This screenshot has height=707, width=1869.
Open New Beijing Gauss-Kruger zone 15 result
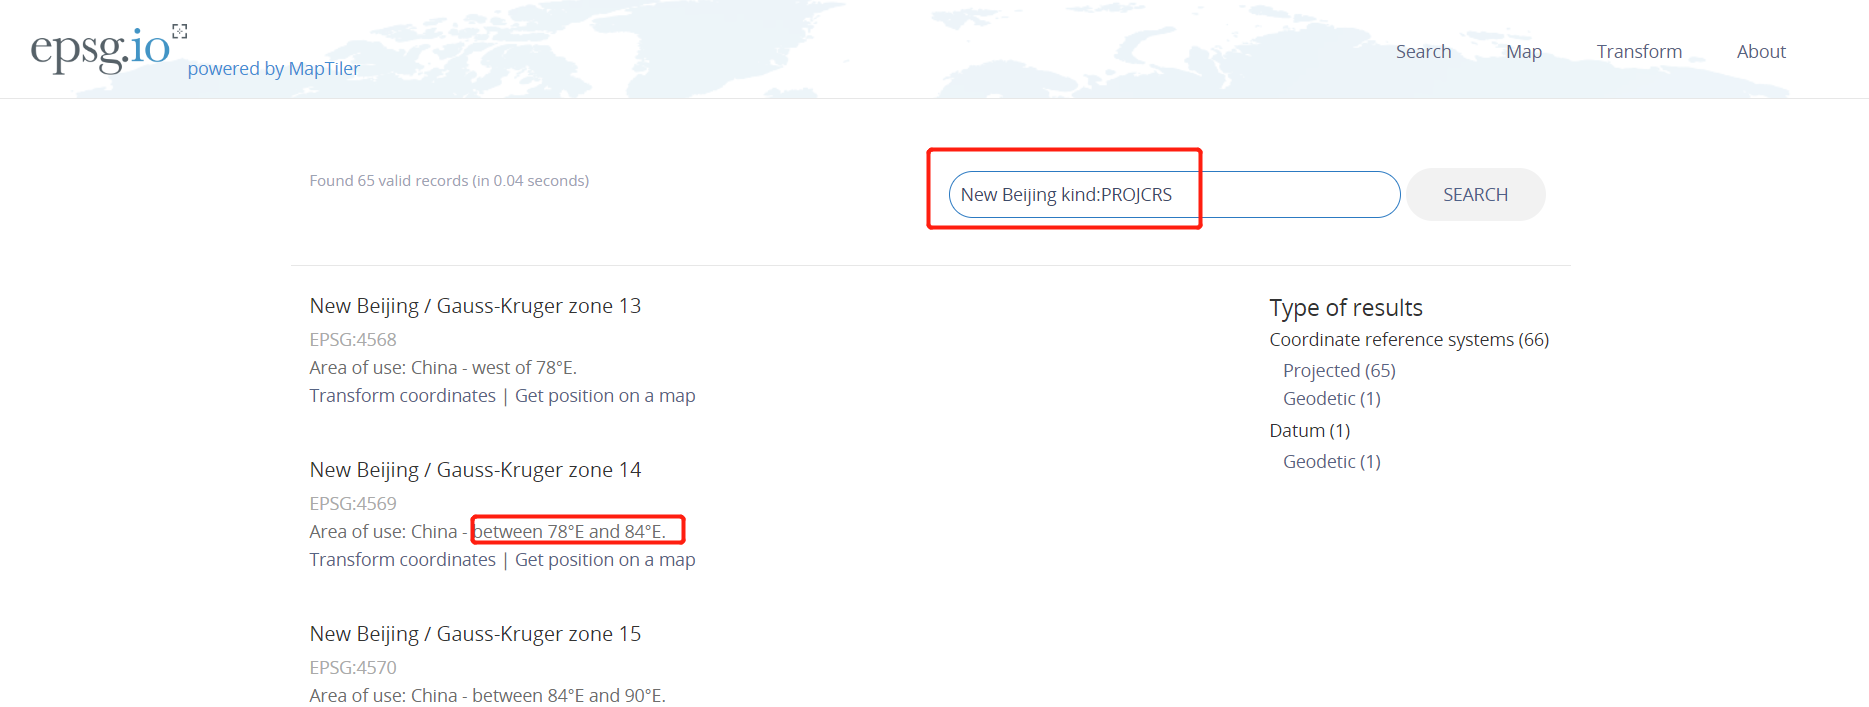(475, 634)
